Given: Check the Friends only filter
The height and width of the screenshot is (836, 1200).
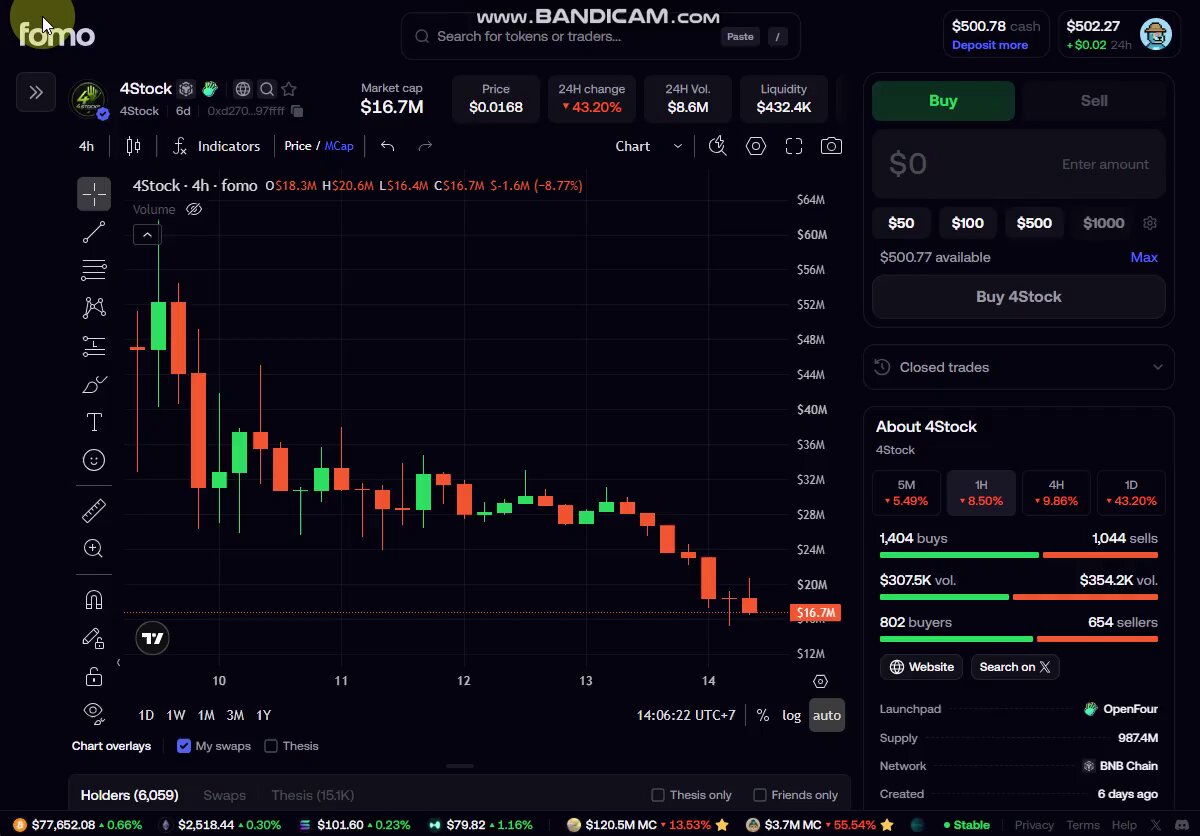Looking at the screenshot, I should click(760, 795).
